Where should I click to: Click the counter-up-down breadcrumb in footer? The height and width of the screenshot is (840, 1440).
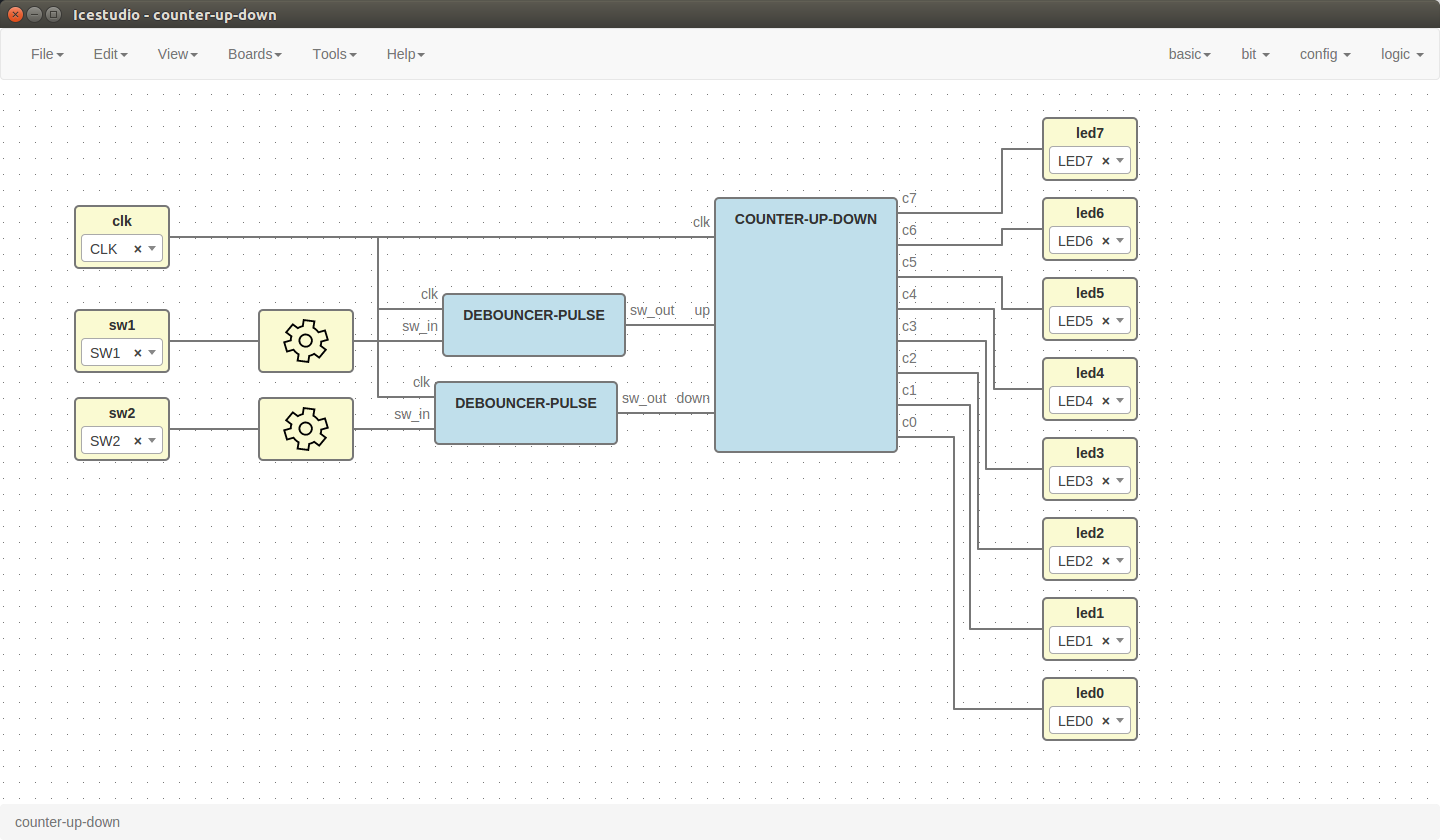tap(67, 822)
